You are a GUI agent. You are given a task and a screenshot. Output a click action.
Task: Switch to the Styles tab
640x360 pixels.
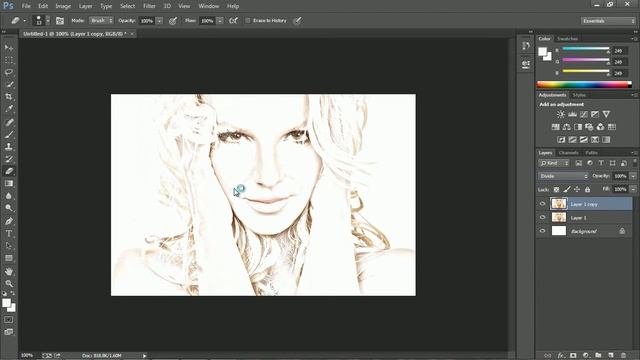(x=579, y=95)
